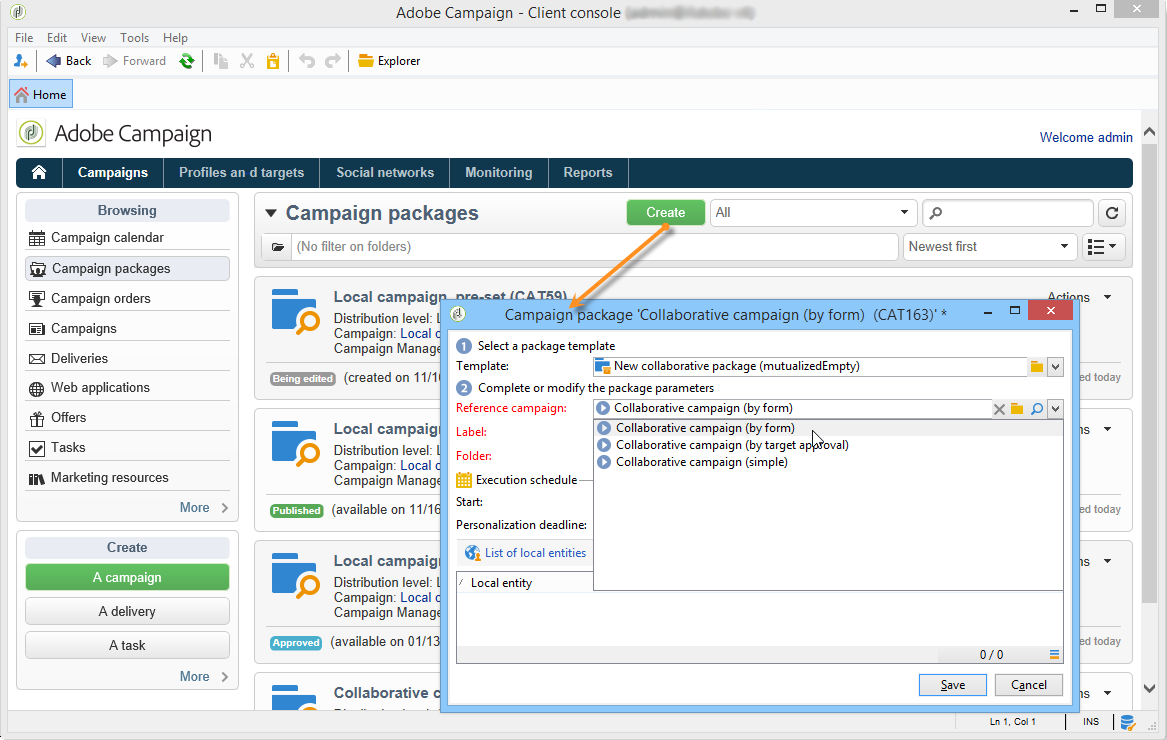Click More under the Create section
The image size is (1167, 740).
204,677
